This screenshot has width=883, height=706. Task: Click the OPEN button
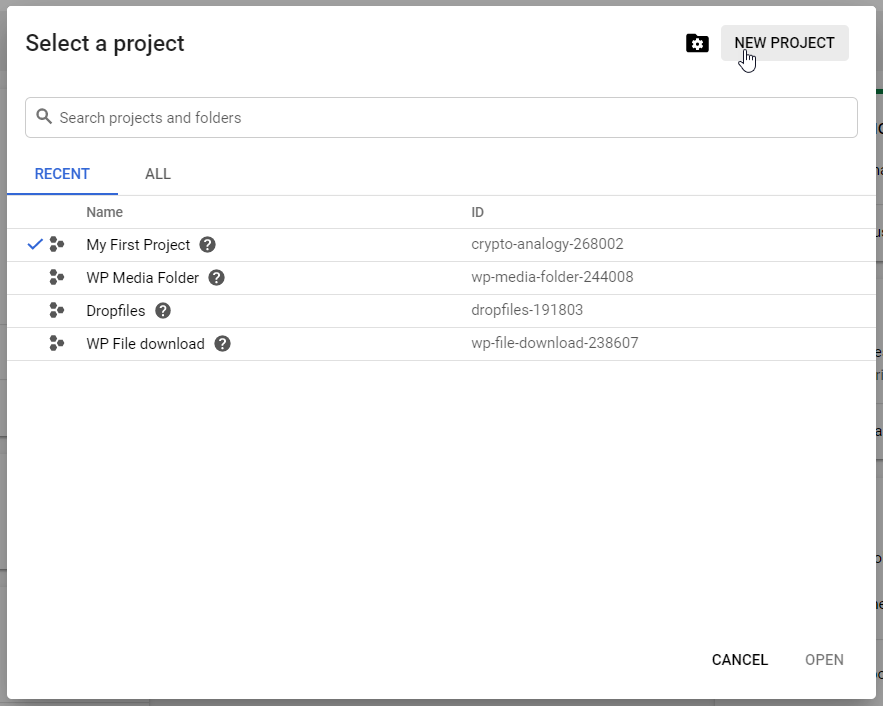click(x=824, y=660)
